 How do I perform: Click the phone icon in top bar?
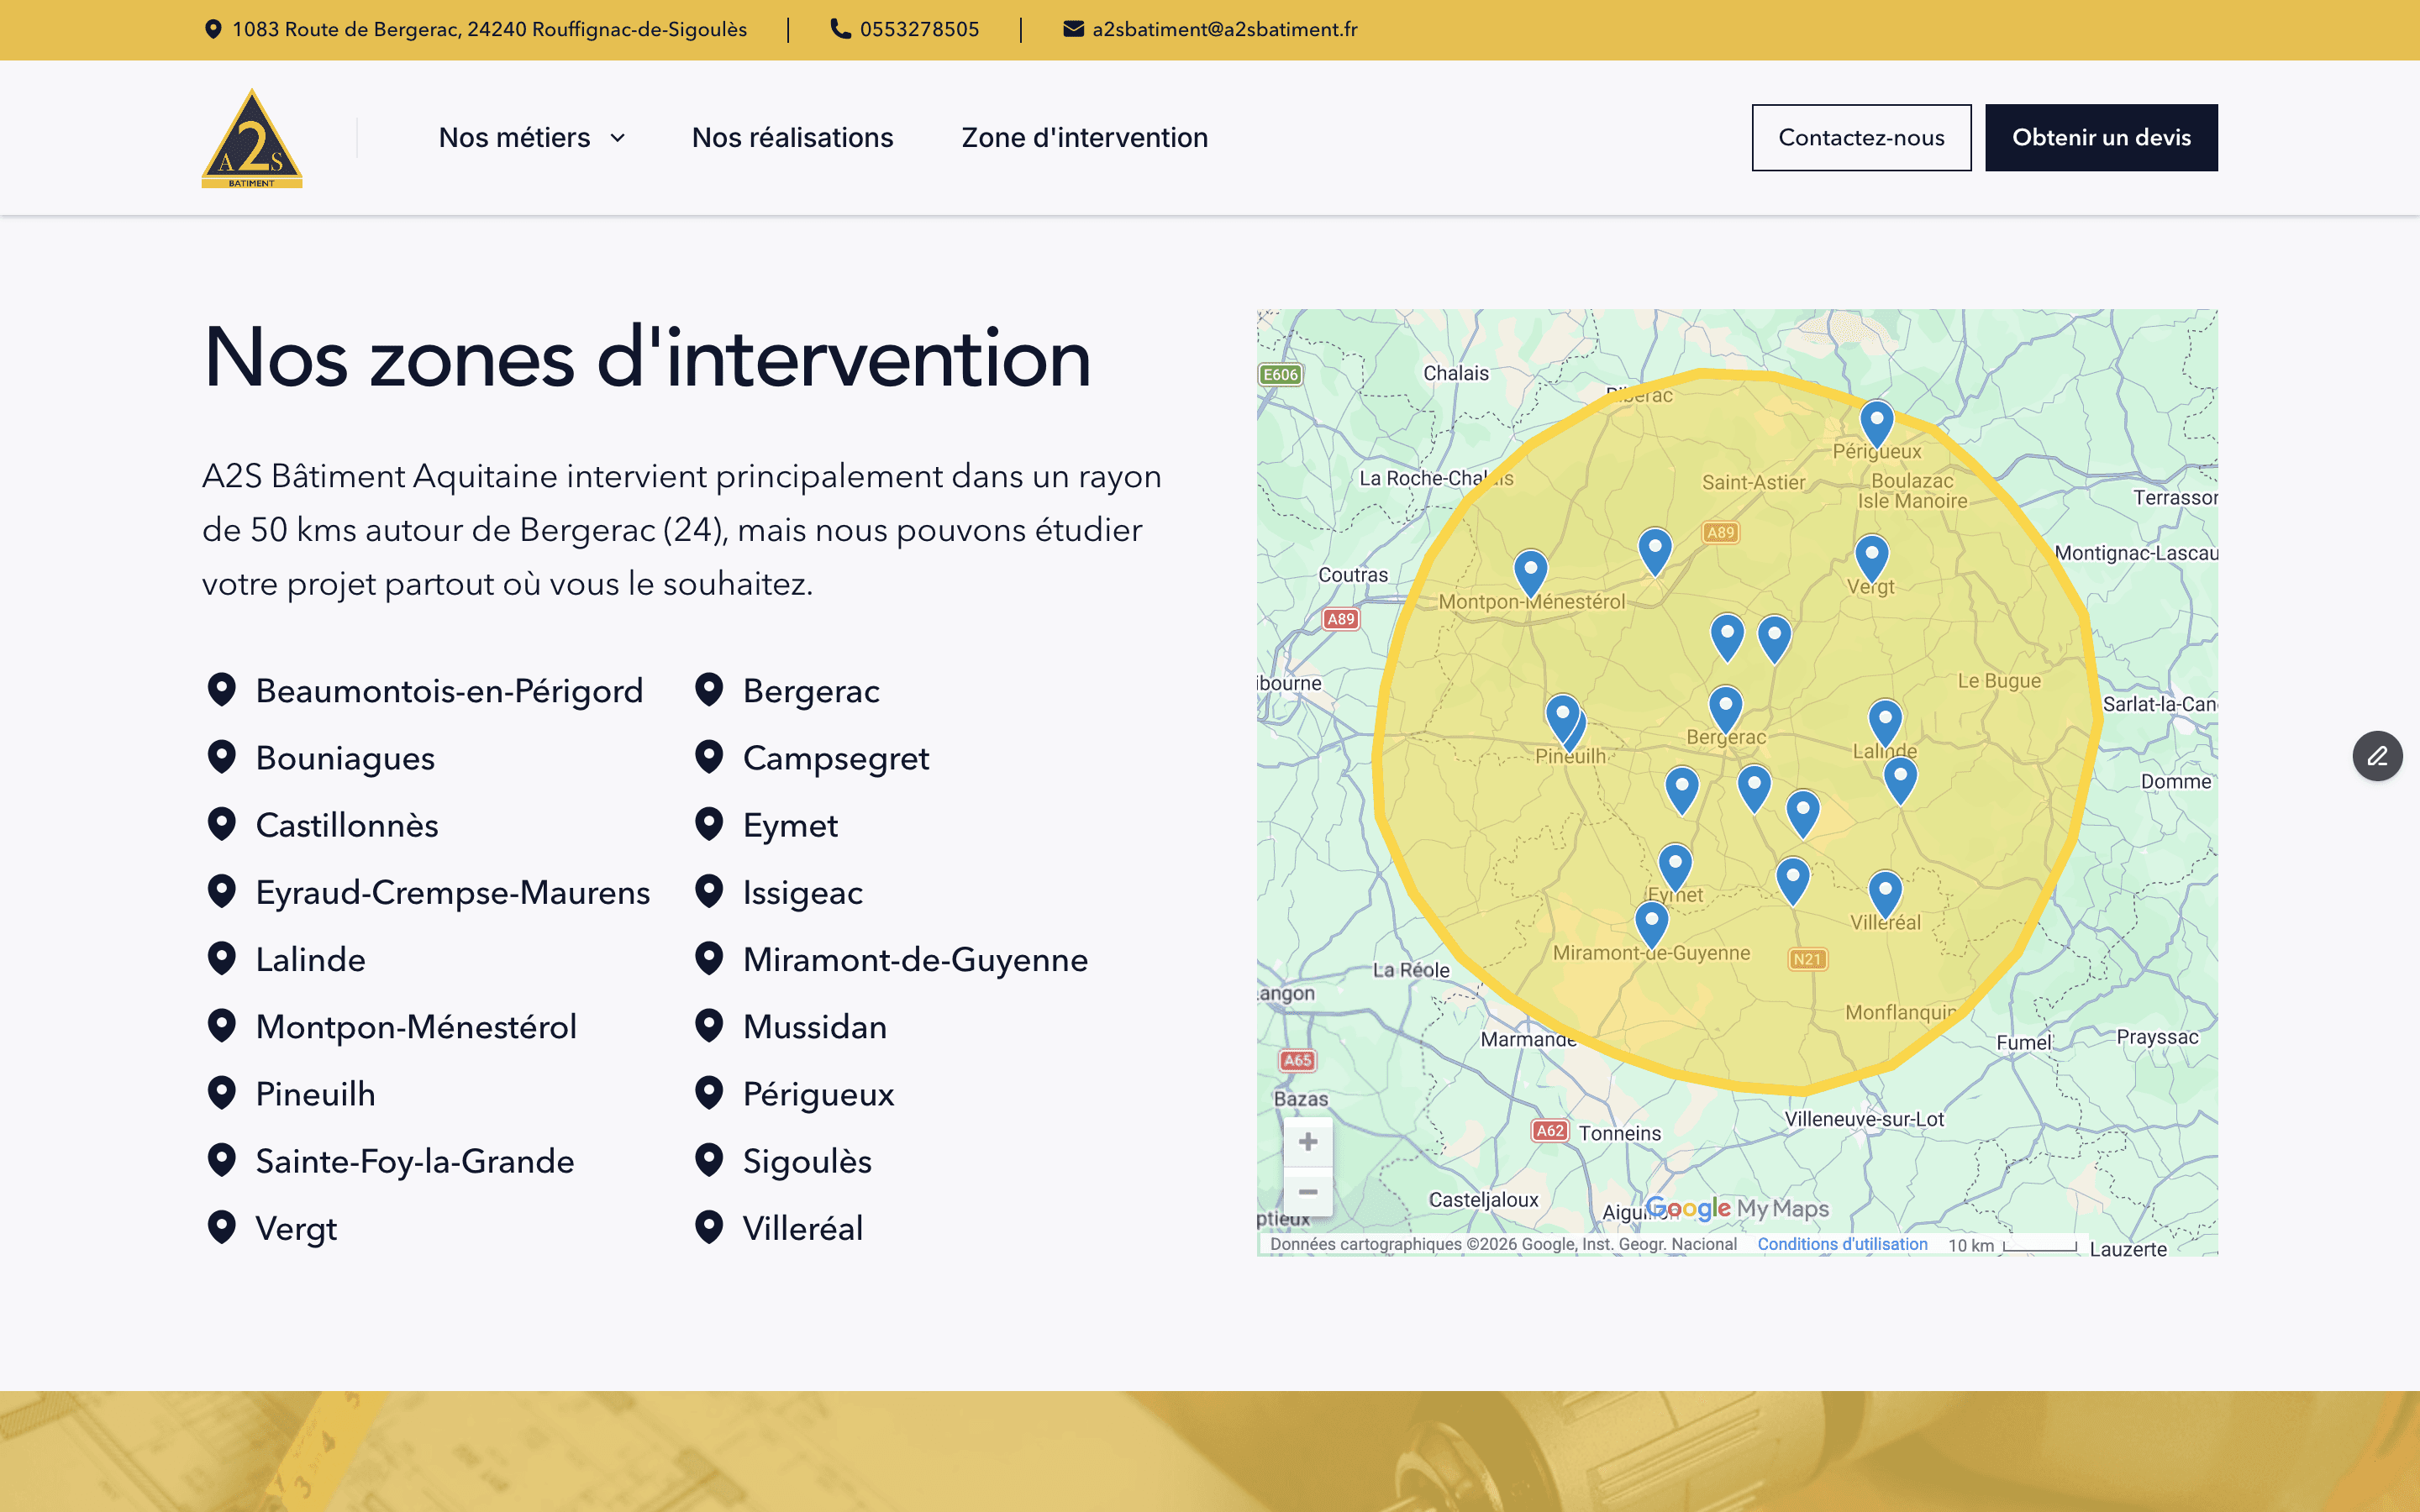click(x=841, y=29)
